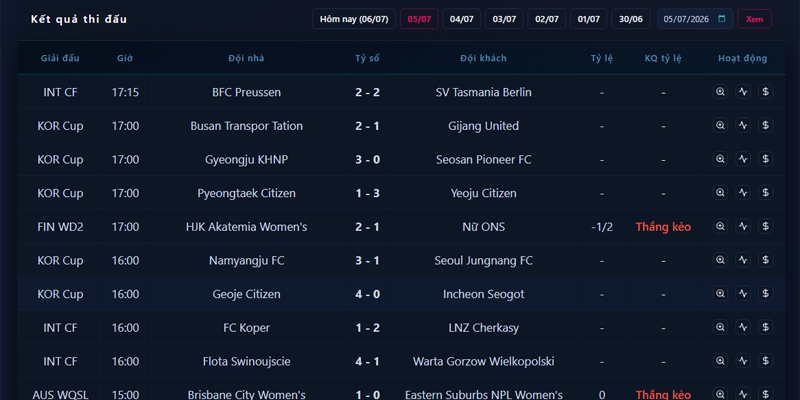Click the dollar icon for Flota Swinoujscie row
The height and width of the screenshot is (400, 800).
point(765,361)
